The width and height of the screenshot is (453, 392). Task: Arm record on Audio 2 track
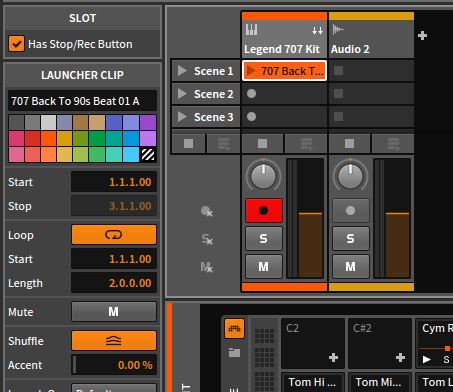(351, 210)
